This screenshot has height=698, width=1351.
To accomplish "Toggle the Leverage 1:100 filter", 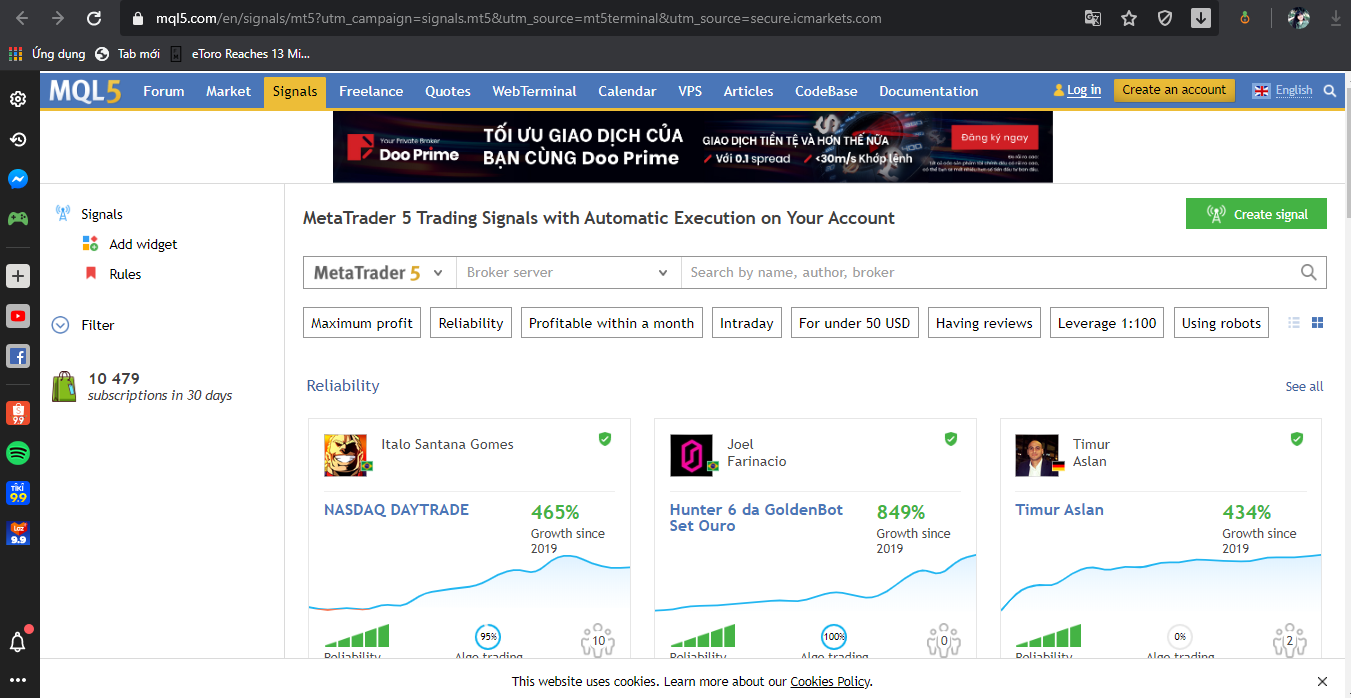I will (1107, 323).
